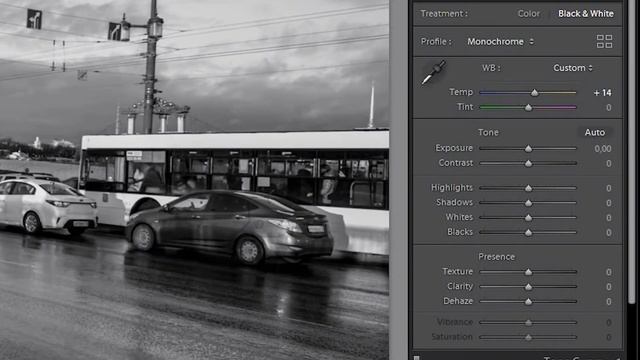Open the Profile Browser grid icon
The width and height of the screenshot is (640, 360).
coord(604,42)
